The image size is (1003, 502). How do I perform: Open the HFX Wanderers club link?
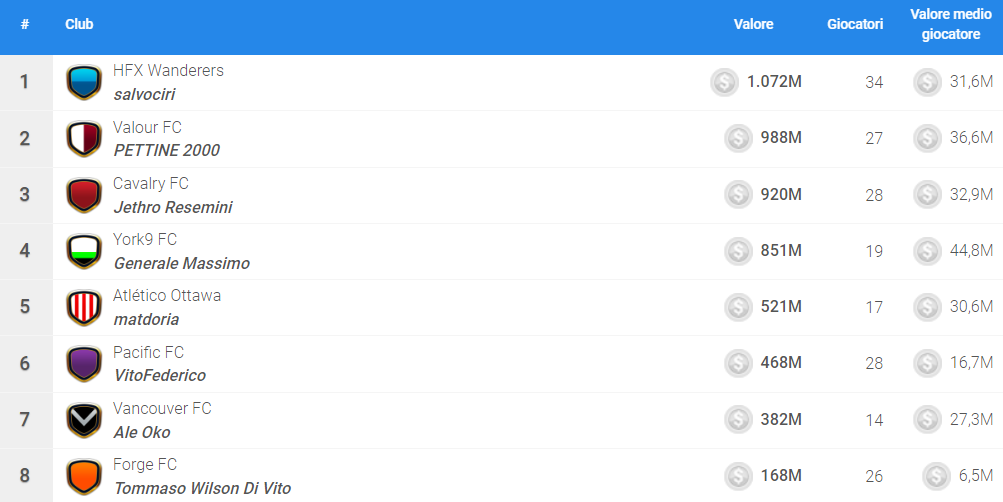pyautogui.click(x=168, y=71)
